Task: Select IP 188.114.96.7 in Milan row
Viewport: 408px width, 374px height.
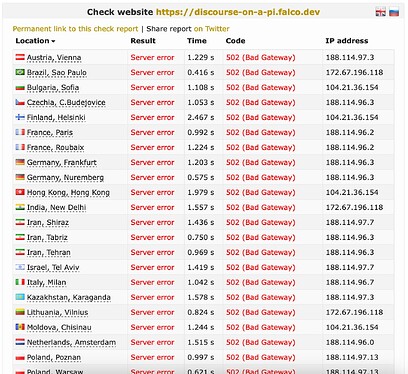Action: tap(350, 283)
